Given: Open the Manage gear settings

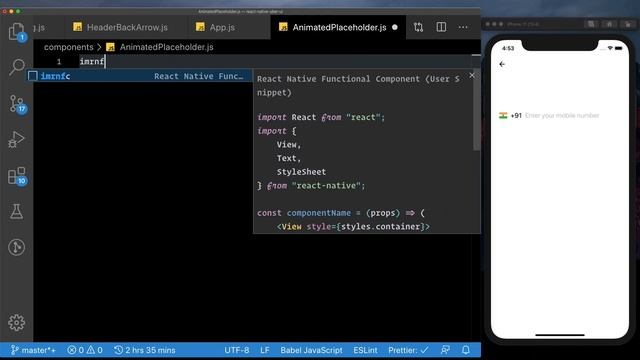Looking at the screenshot, I should (x=16, y=322).
